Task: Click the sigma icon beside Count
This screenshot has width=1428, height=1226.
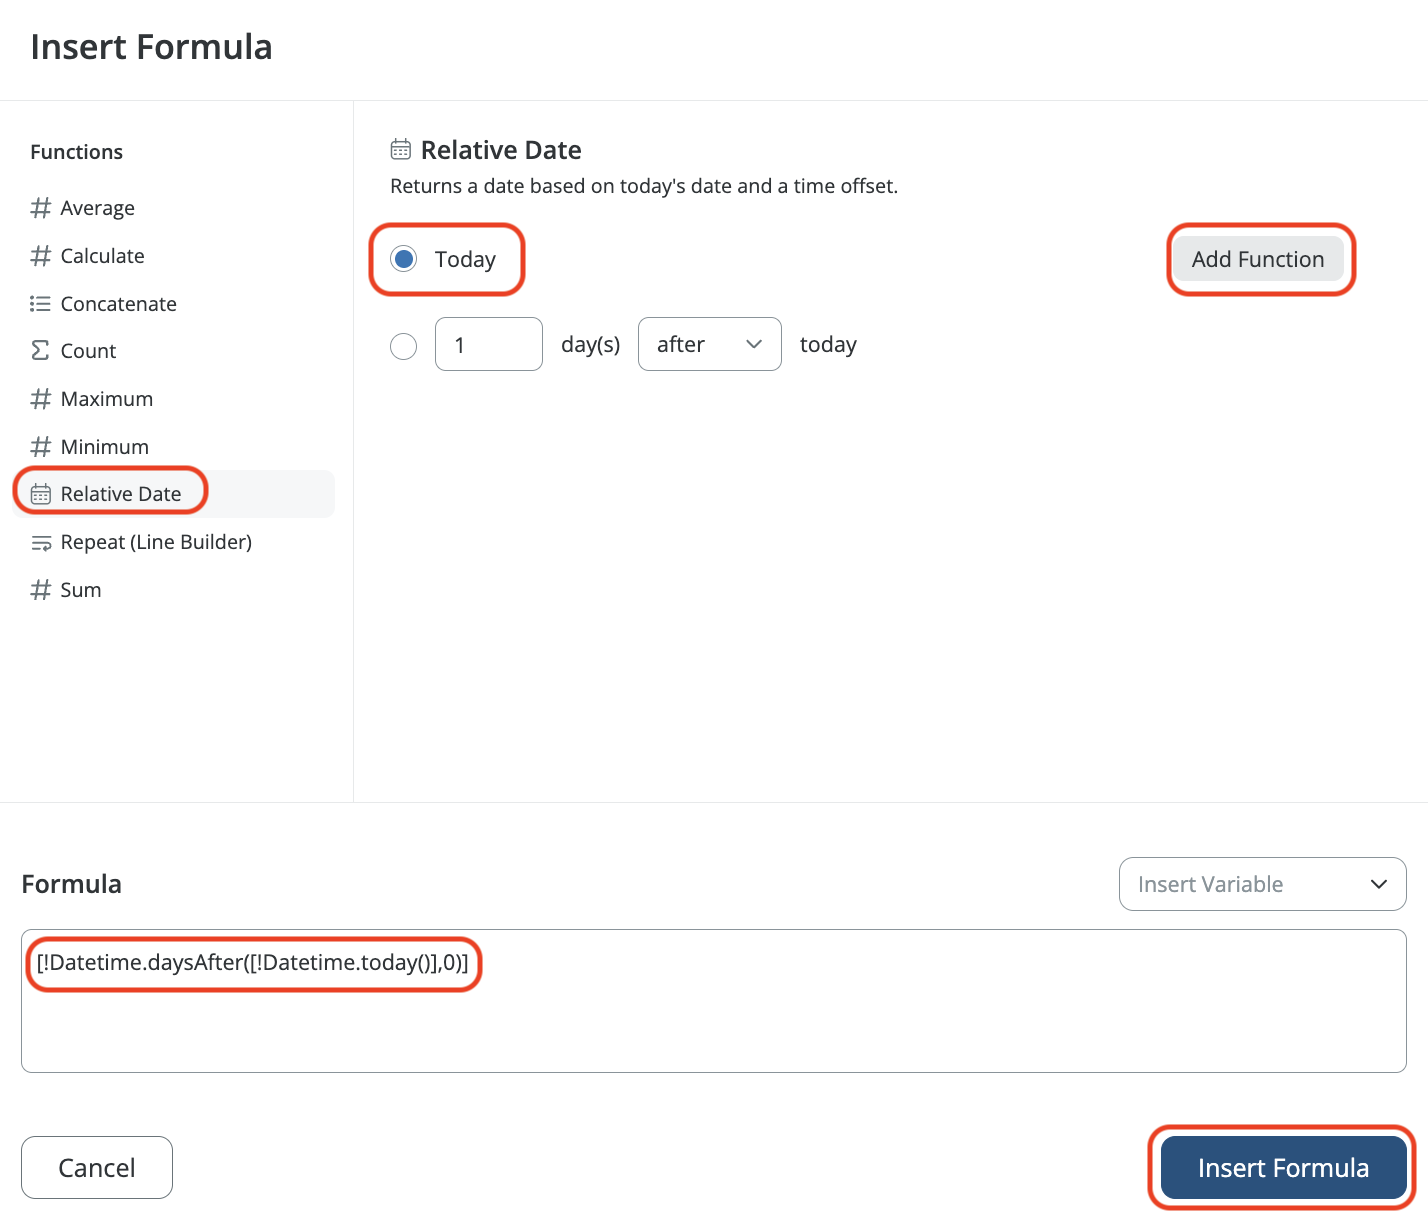Action: point(41,350)
